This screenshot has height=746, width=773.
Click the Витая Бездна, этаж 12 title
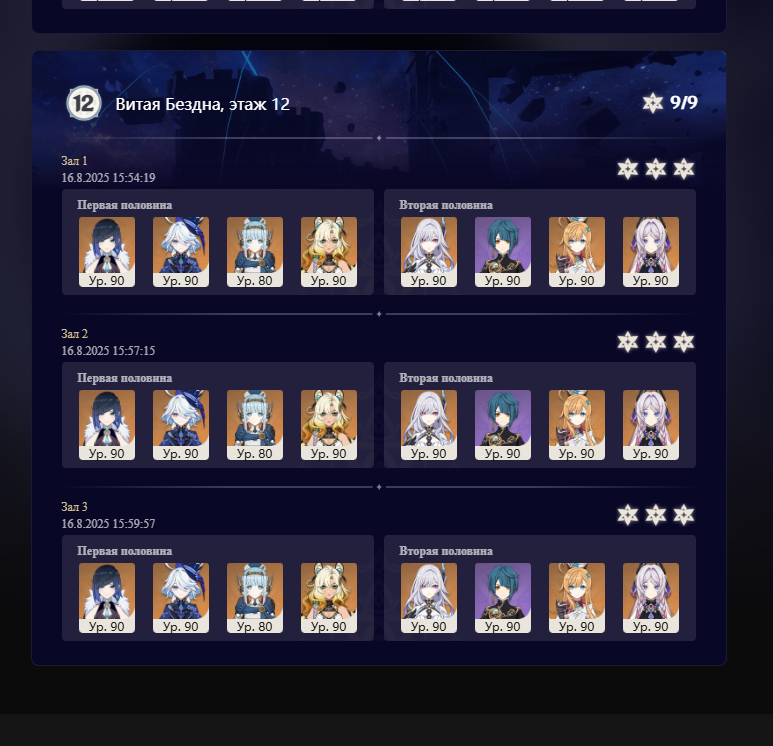pos(203,104)
